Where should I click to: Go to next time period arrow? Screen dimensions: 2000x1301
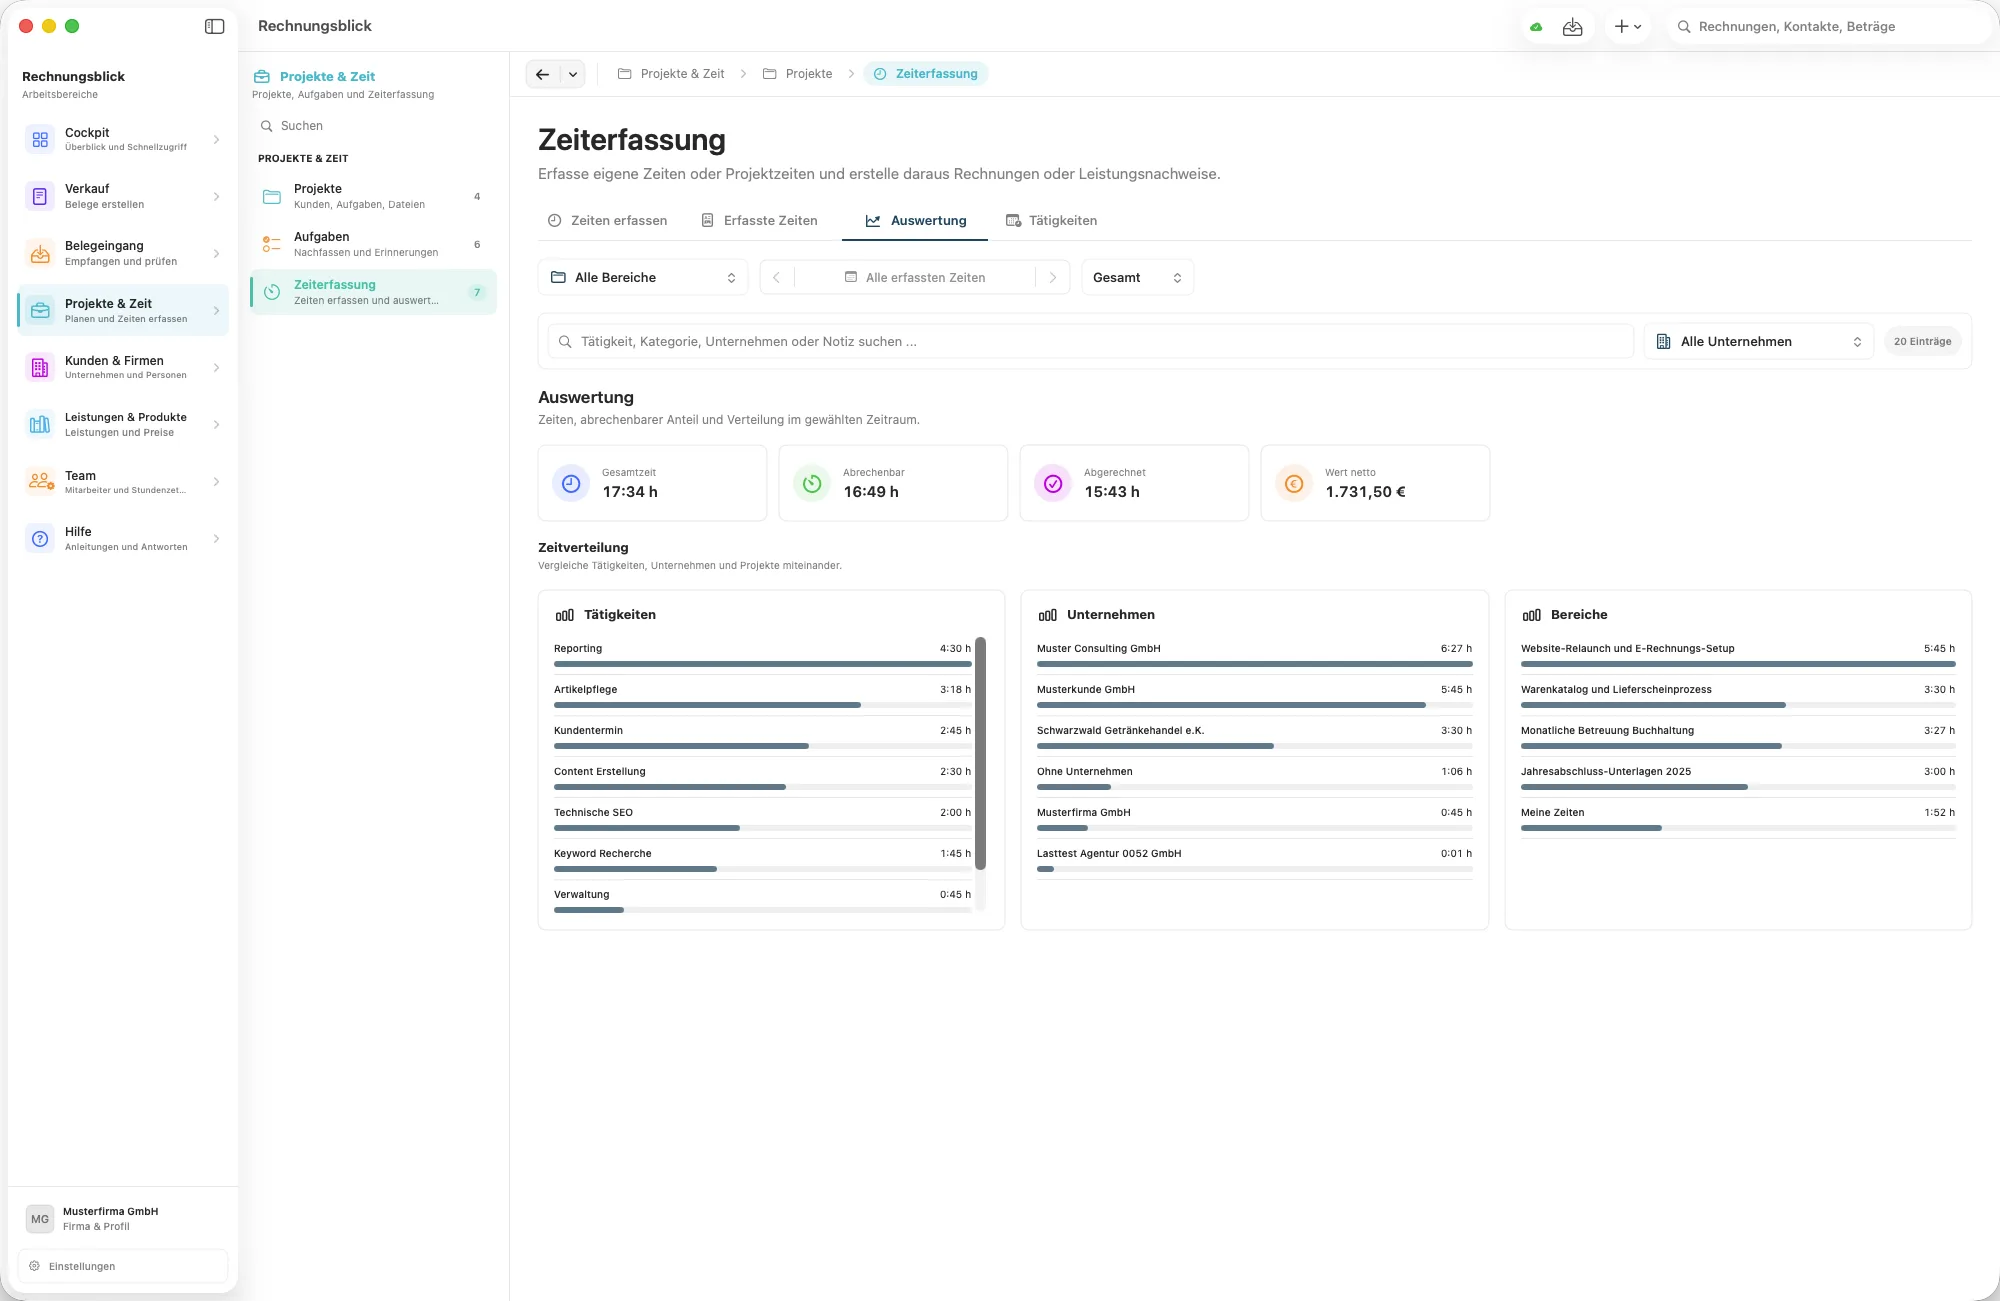(x=1053, y=278)
